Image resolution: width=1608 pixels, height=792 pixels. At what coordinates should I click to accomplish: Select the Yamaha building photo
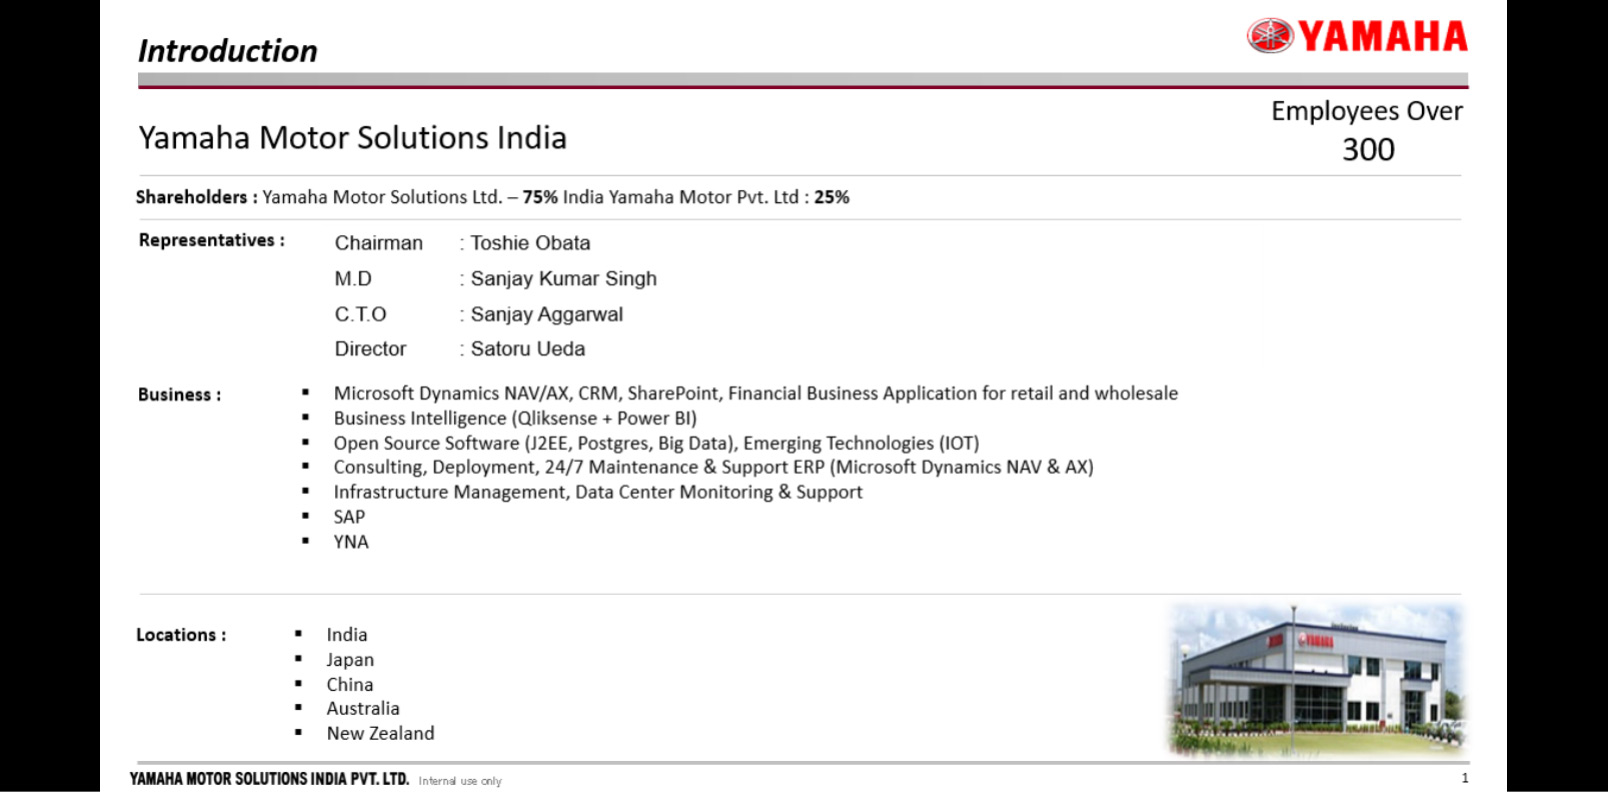coord(1317,680)
